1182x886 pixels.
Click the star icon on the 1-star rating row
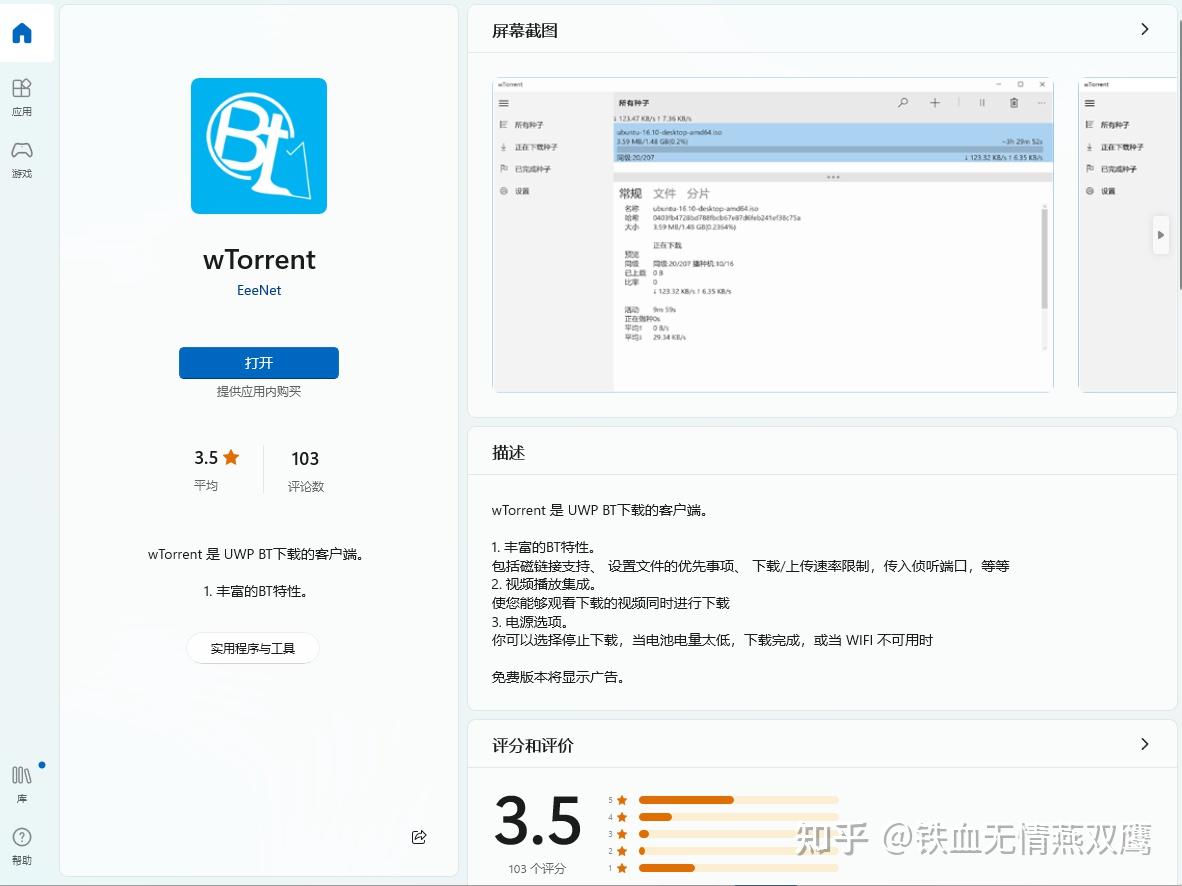pos(621,868)
